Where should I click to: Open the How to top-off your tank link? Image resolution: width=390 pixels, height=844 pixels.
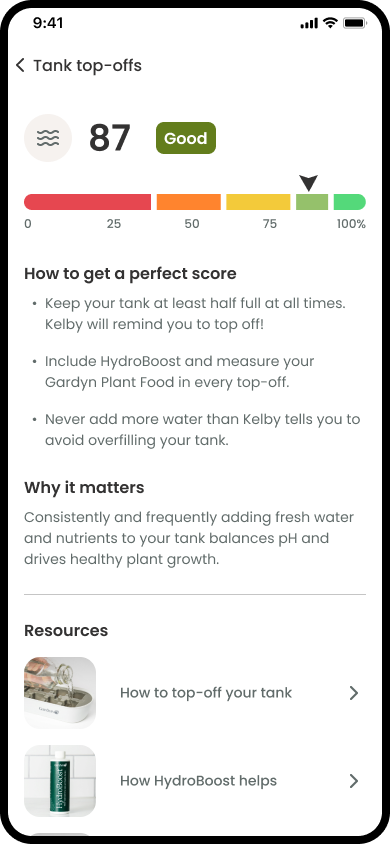pyautogui.click(x=206, y=693)
